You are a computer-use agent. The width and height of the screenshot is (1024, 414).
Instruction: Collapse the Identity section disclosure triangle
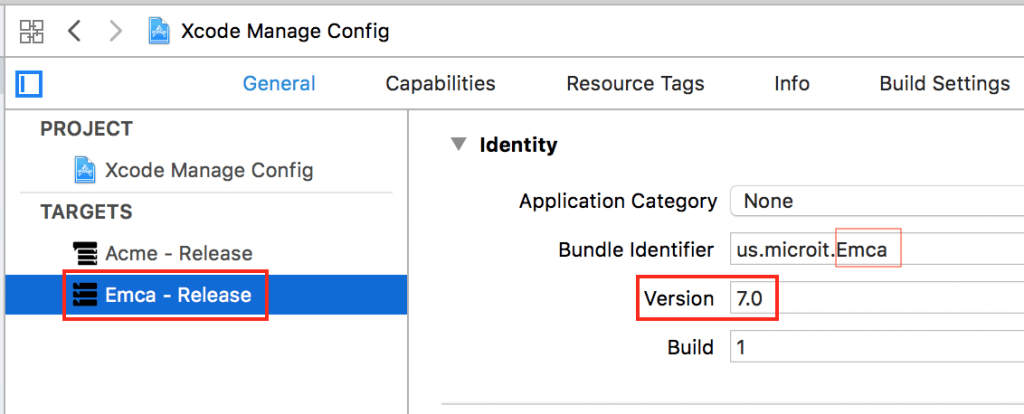pos(458,144)
